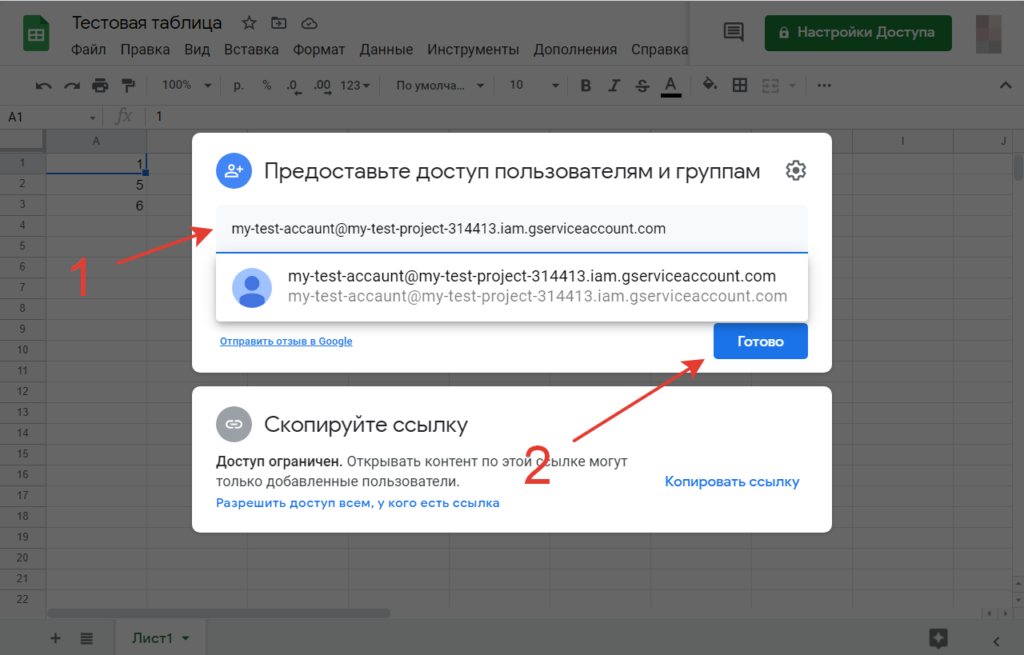Toggle italic formatting
The width and height of the screenshot is (1024, 655).
[x=614, y=85]
